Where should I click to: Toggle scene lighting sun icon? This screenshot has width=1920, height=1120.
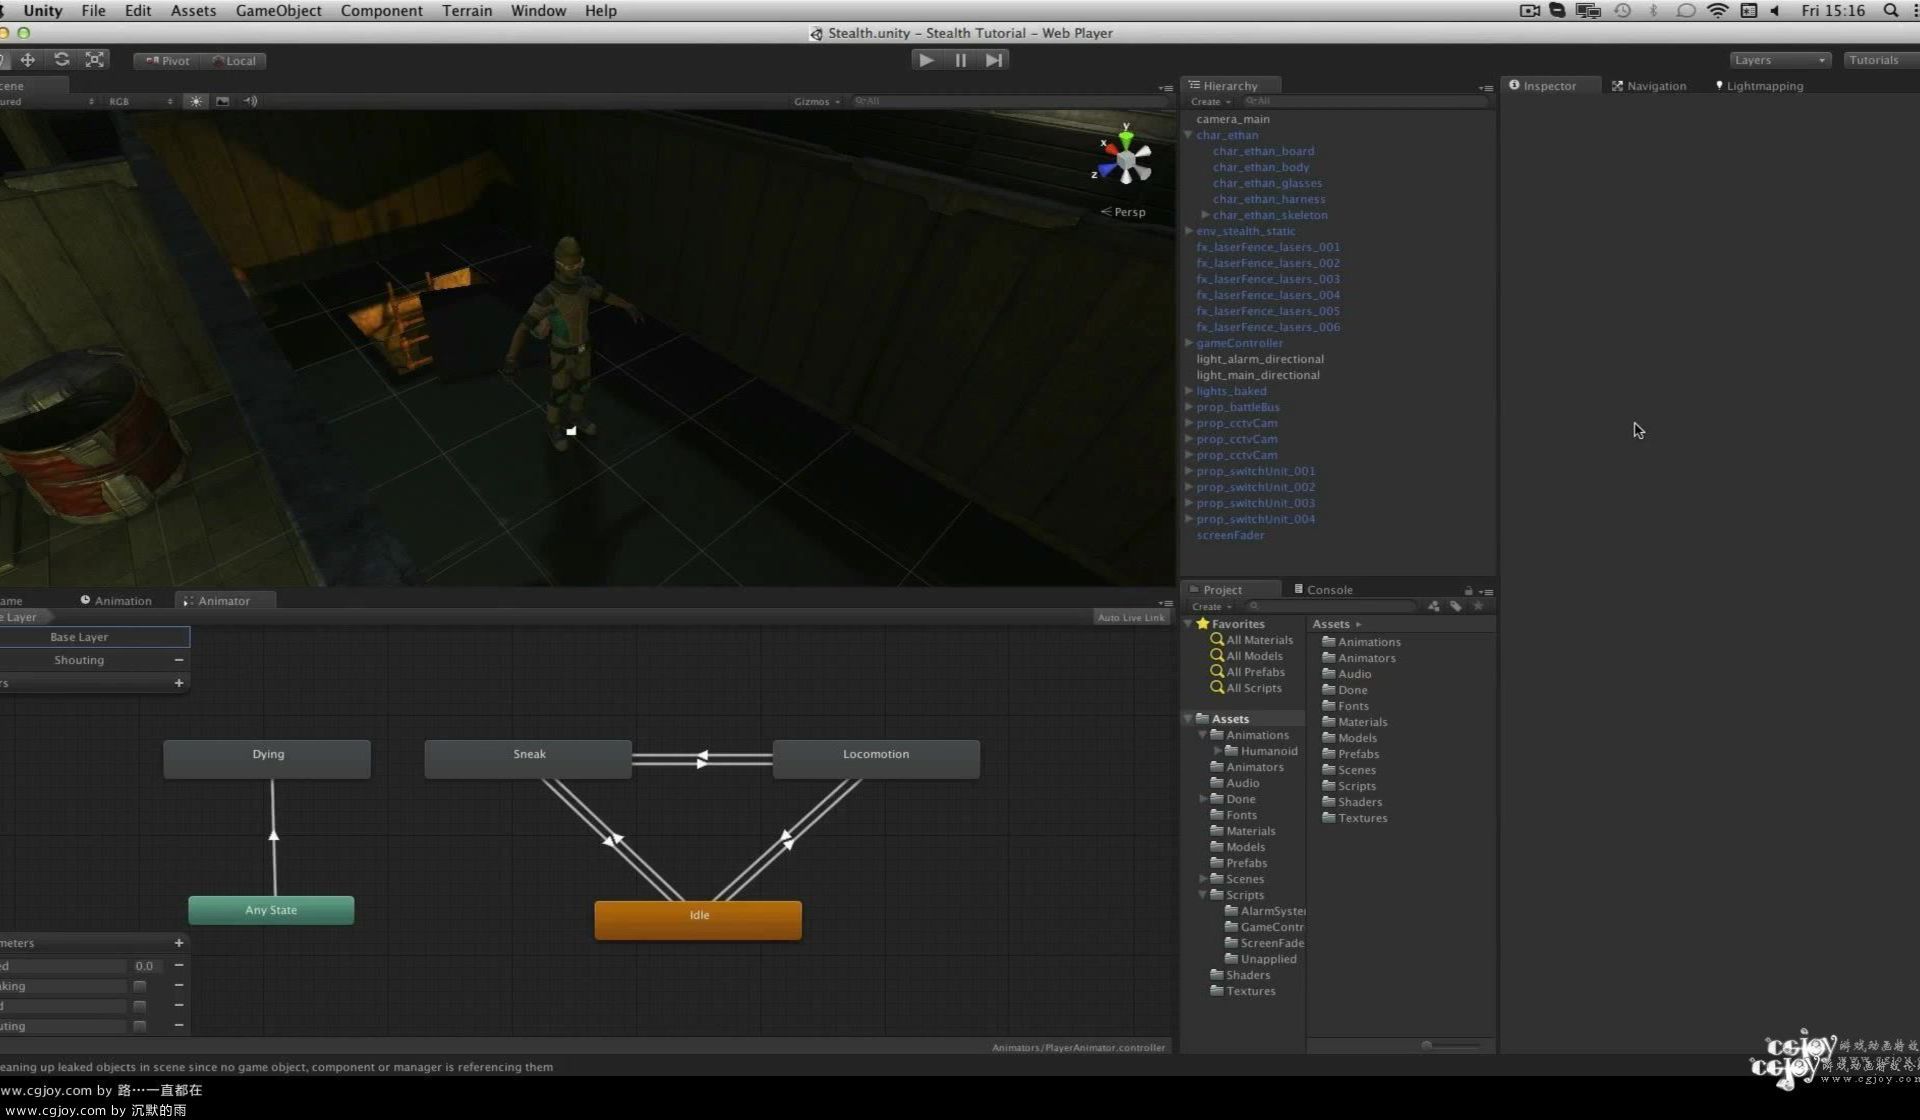tap(196, 101)
